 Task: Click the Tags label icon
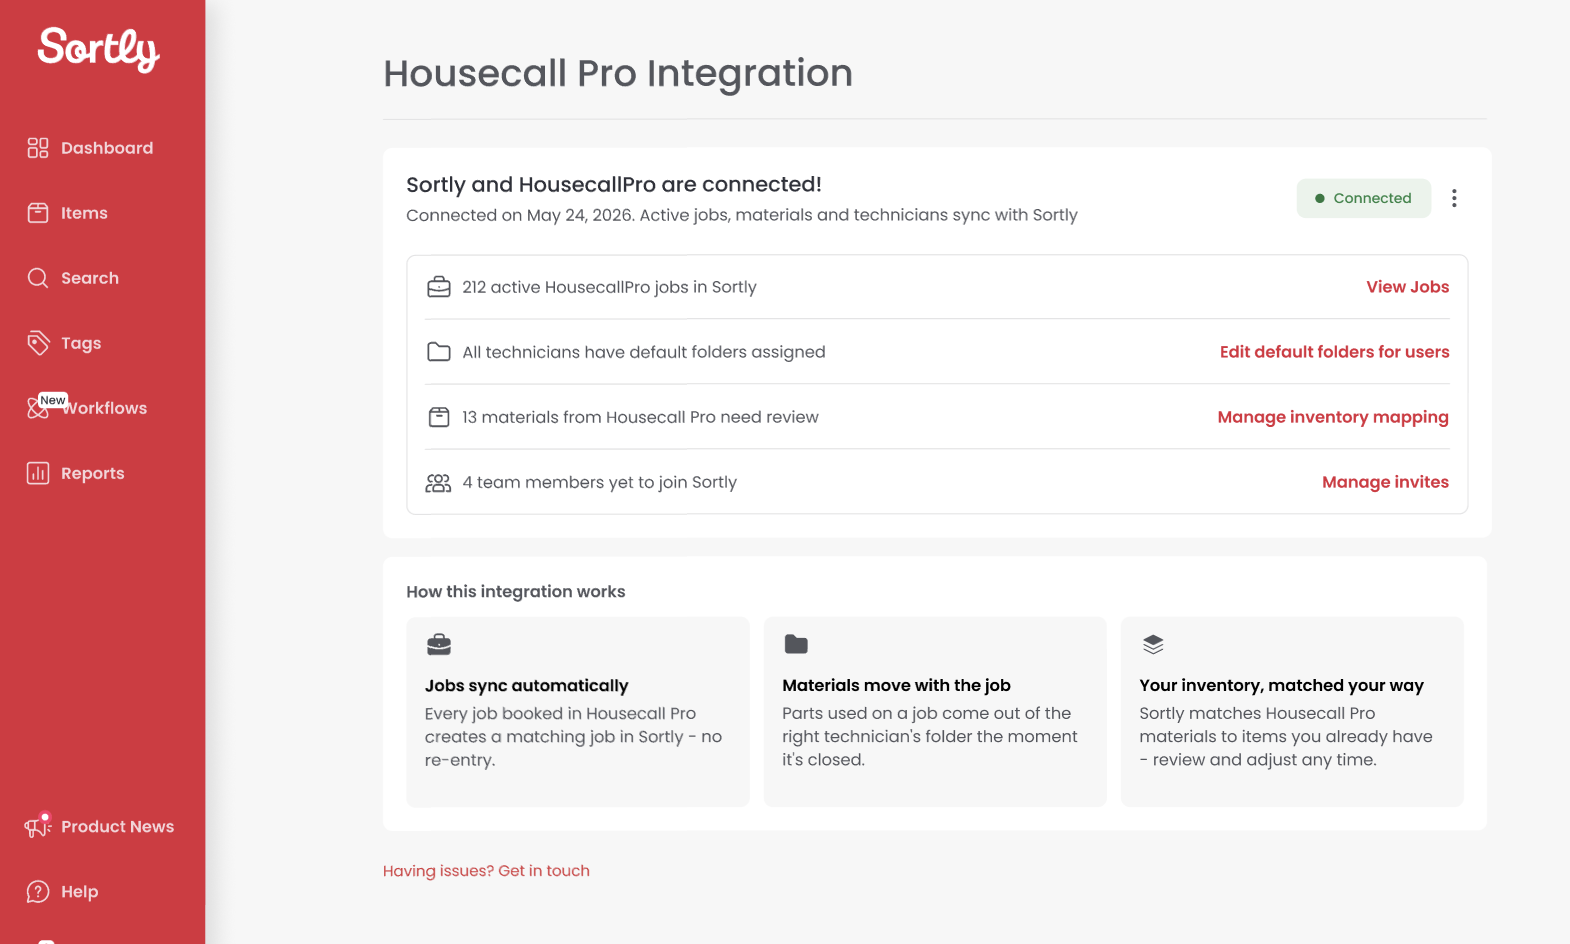pos(38,343)
